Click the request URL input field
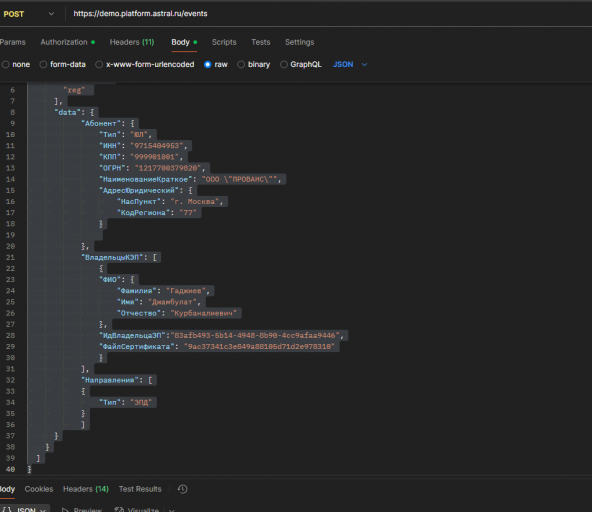Image resolution: width=592 pixels, height=512 pixels. [x=328, y=14]
